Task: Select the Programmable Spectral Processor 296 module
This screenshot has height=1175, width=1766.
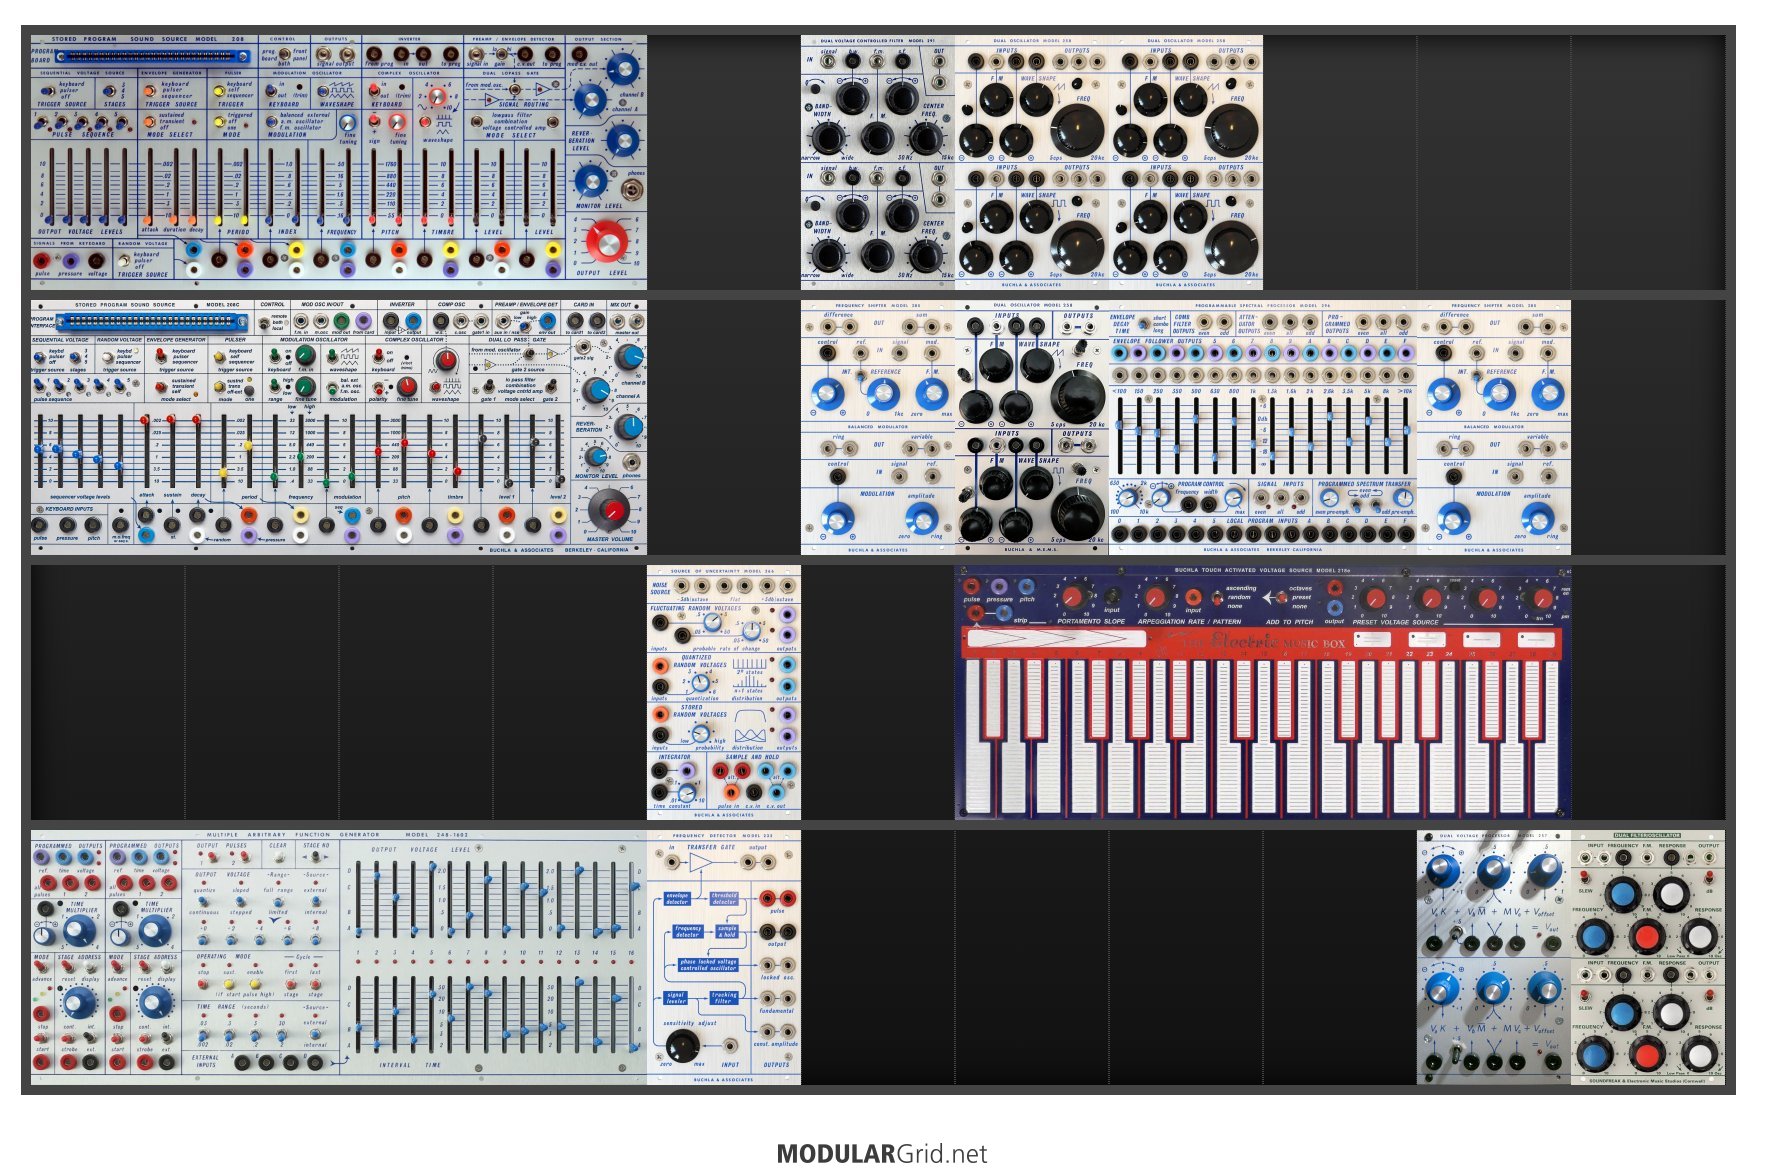Action: pos(1263,427)
